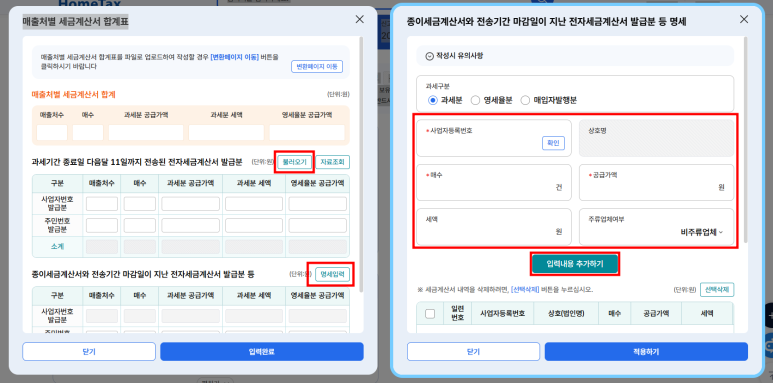Image resolution: width=773 pixels, height=383 pixels.
Task: Select the 영세율분 radio button
Action: point(475,100)
